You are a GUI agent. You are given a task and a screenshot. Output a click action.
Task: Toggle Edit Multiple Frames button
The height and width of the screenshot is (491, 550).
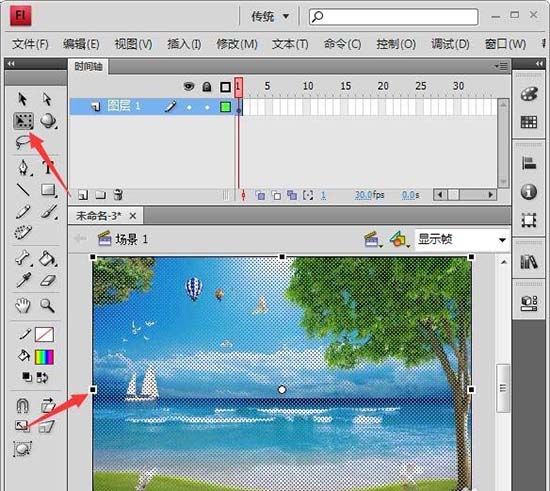coord(292,195)
